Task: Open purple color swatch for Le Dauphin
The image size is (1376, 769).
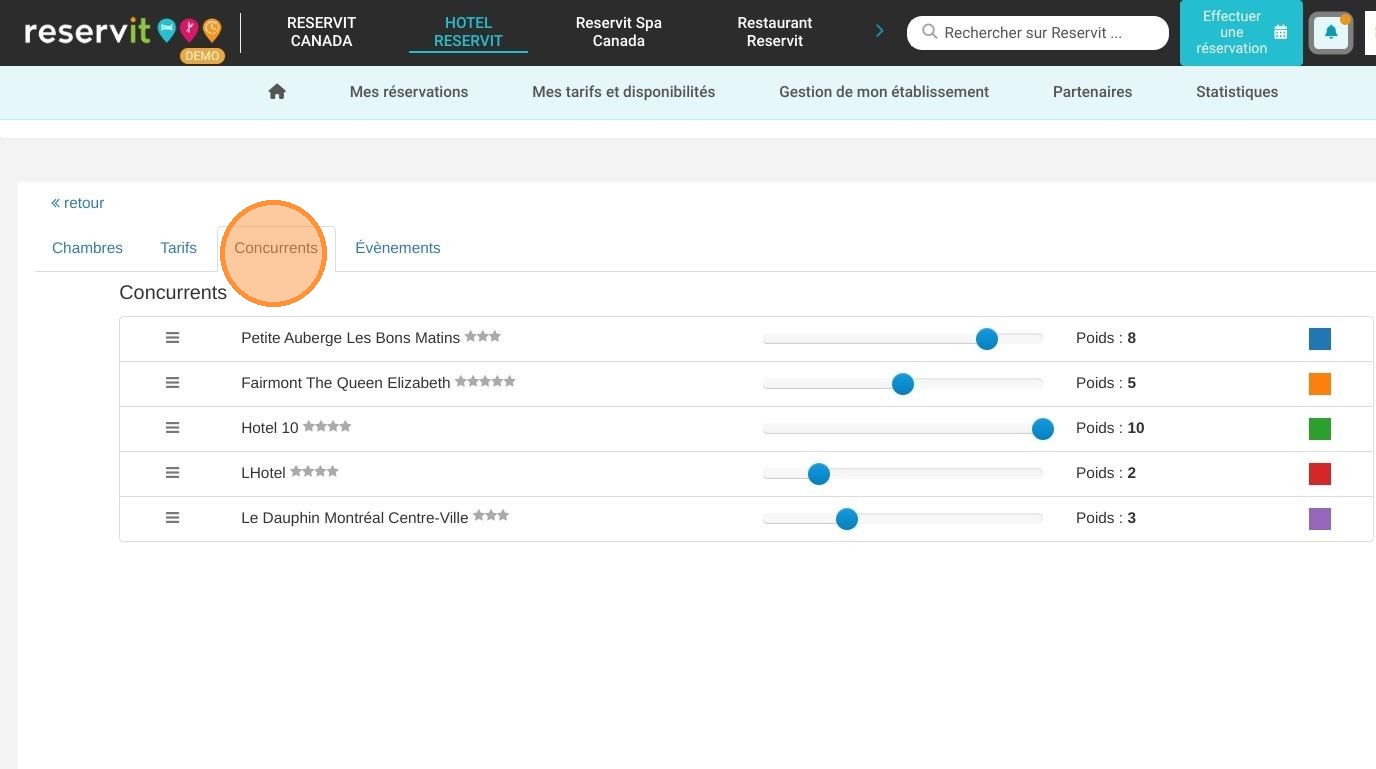Action: [1320, 519]
